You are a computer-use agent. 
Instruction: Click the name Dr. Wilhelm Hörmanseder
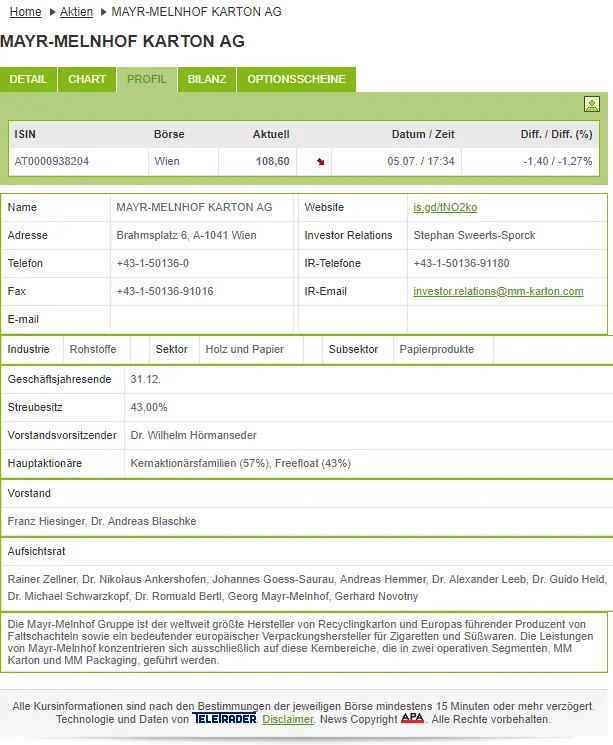[193, 435]
